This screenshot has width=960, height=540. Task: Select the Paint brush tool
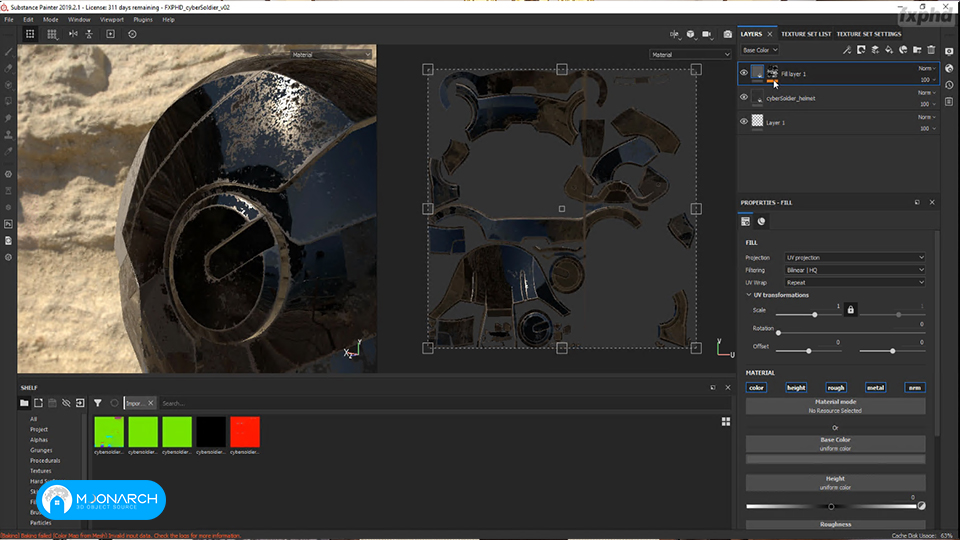click(x=9, y=52)
